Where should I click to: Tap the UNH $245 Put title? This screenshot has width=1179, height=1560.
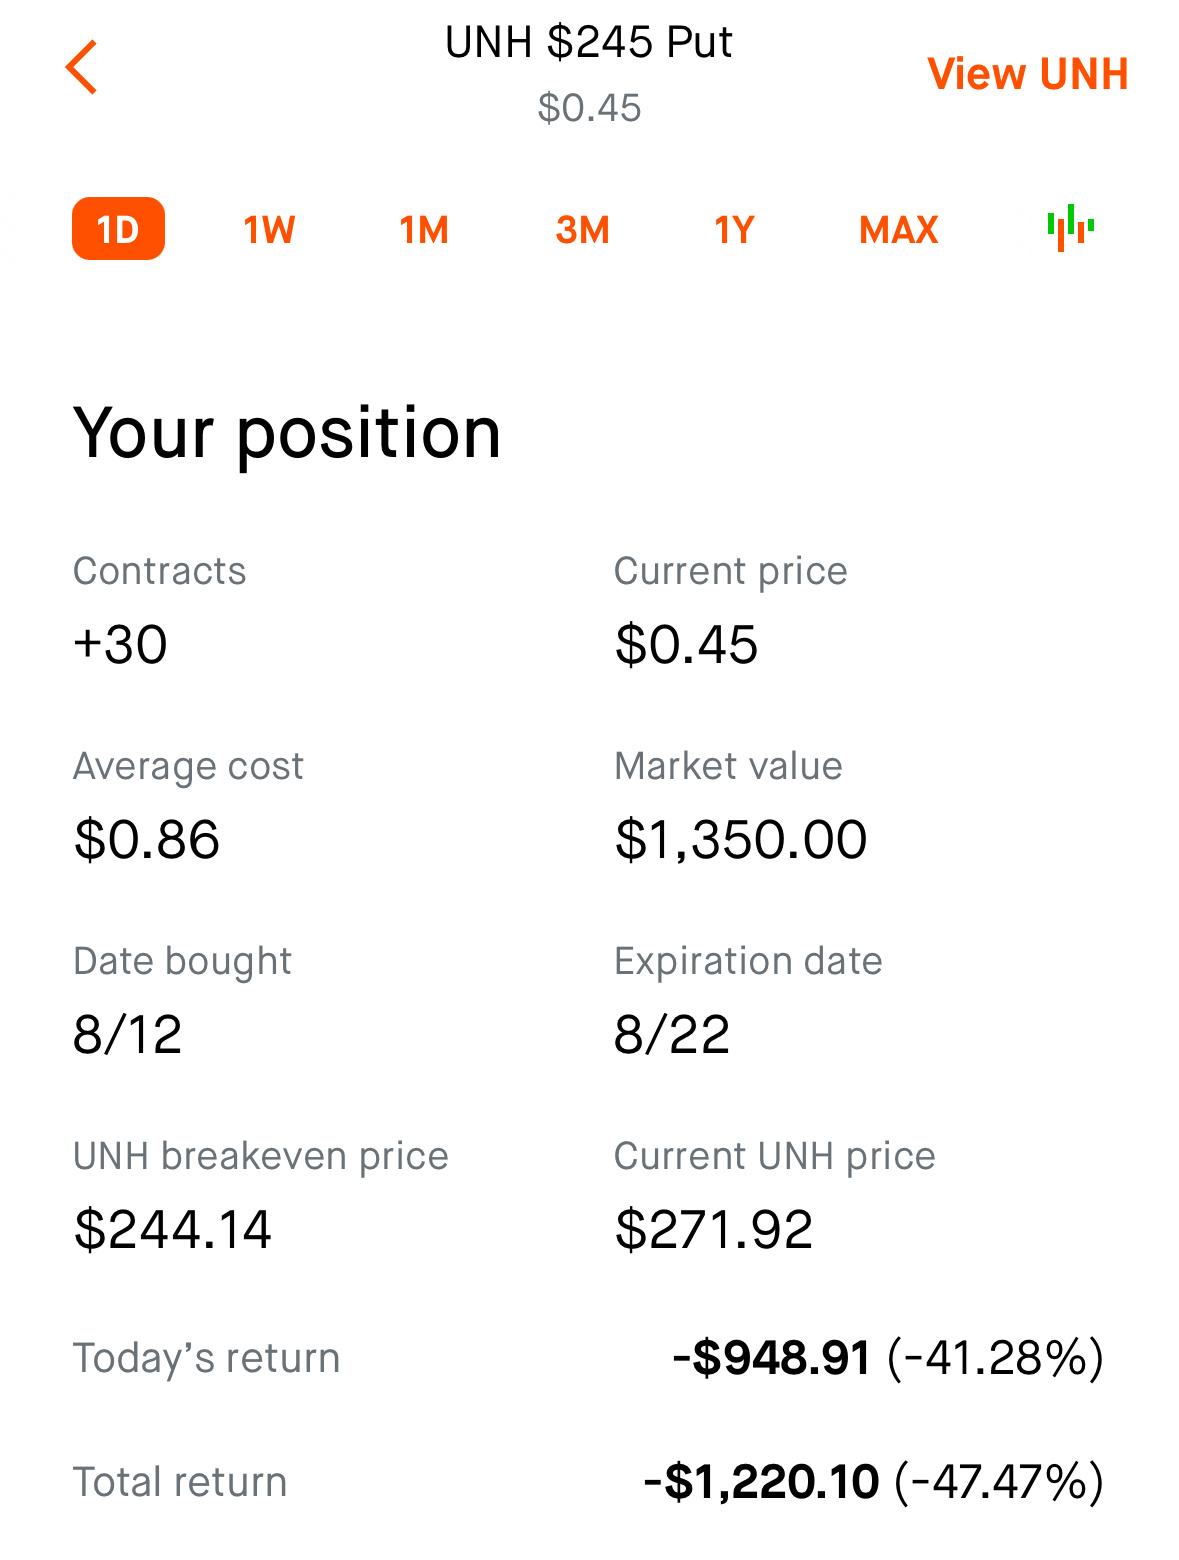[589, 43]
